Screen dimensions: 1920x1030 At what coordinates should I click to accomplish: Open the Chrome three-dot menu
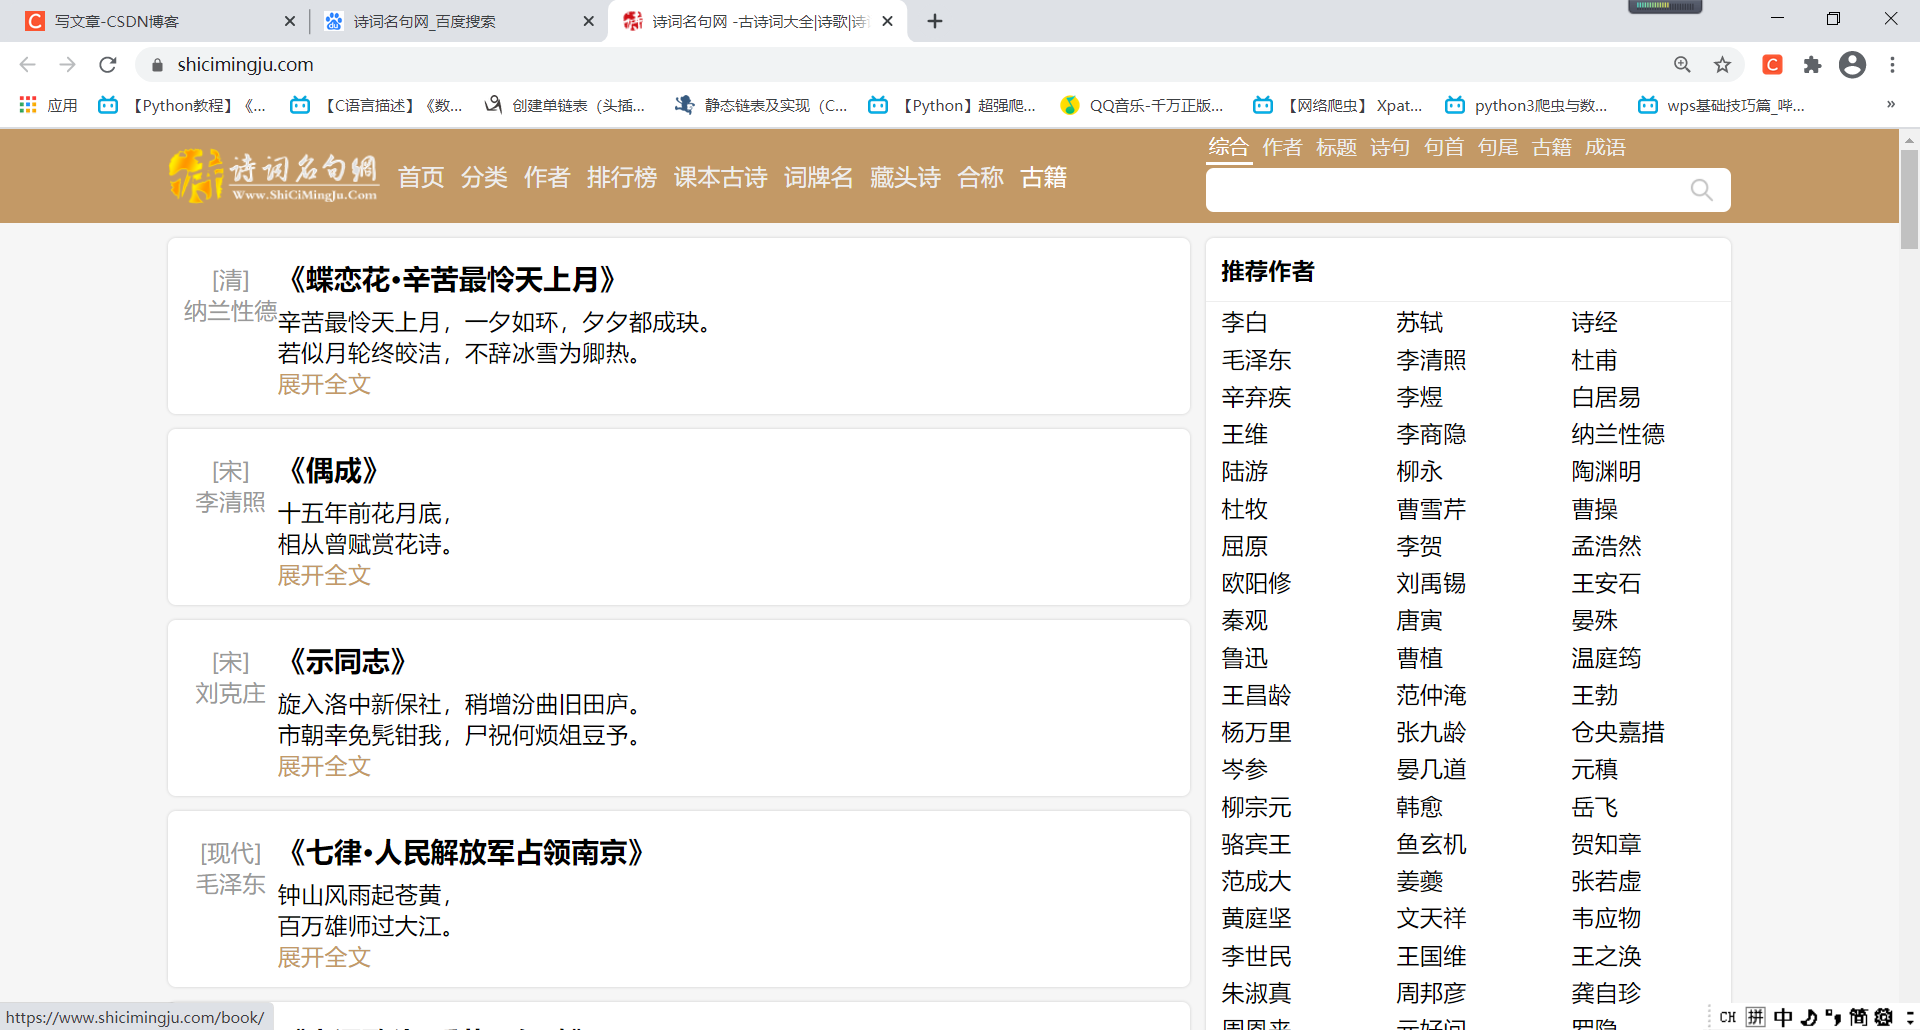point(1892,64)
